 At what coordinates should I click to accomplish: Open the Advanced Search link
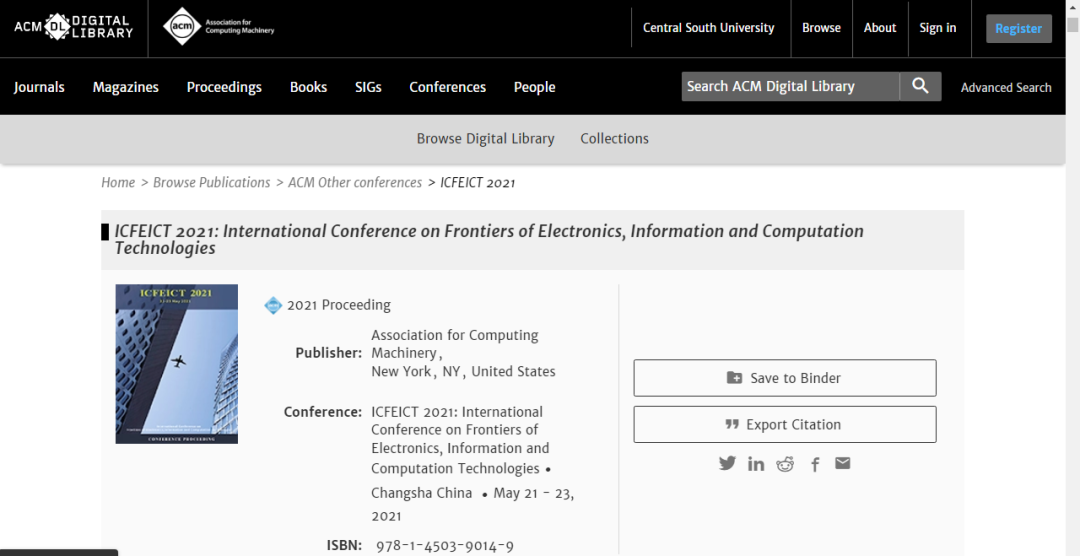pyautogui.click(x=1006, y=88)
